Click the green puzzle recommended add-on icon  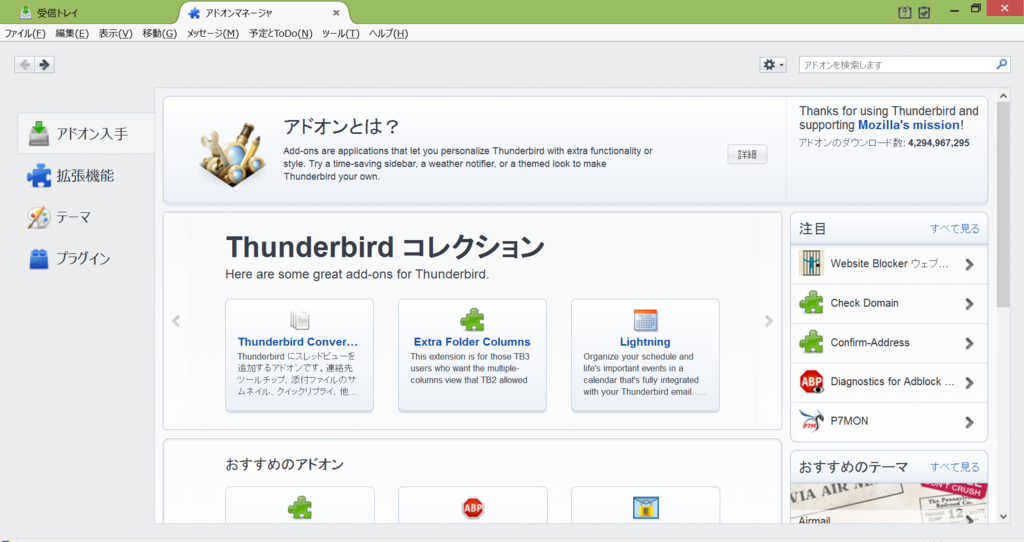(x=300, y=507)
